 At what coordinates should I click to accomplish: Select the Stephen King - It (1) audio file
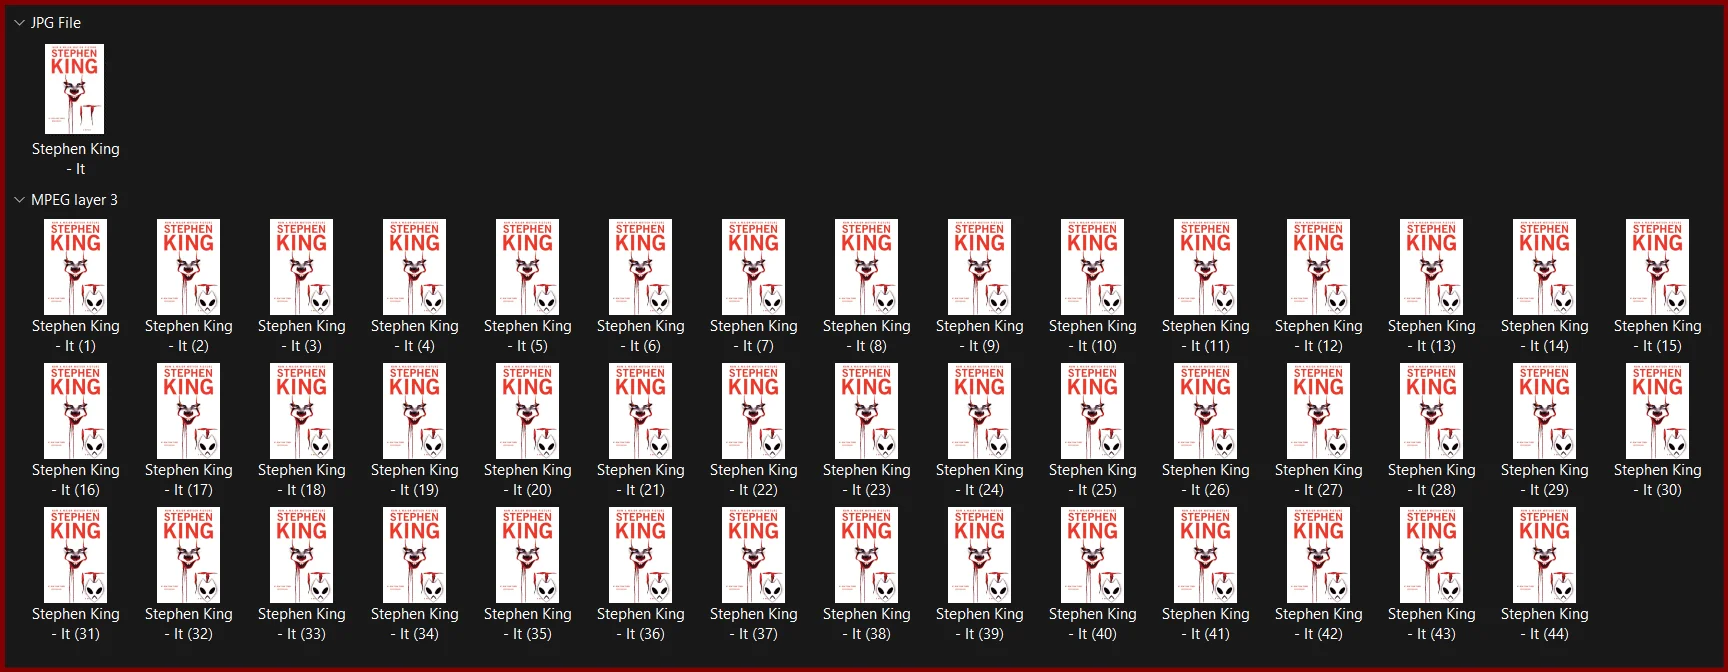pyautogui.click(x=75, y=267)
